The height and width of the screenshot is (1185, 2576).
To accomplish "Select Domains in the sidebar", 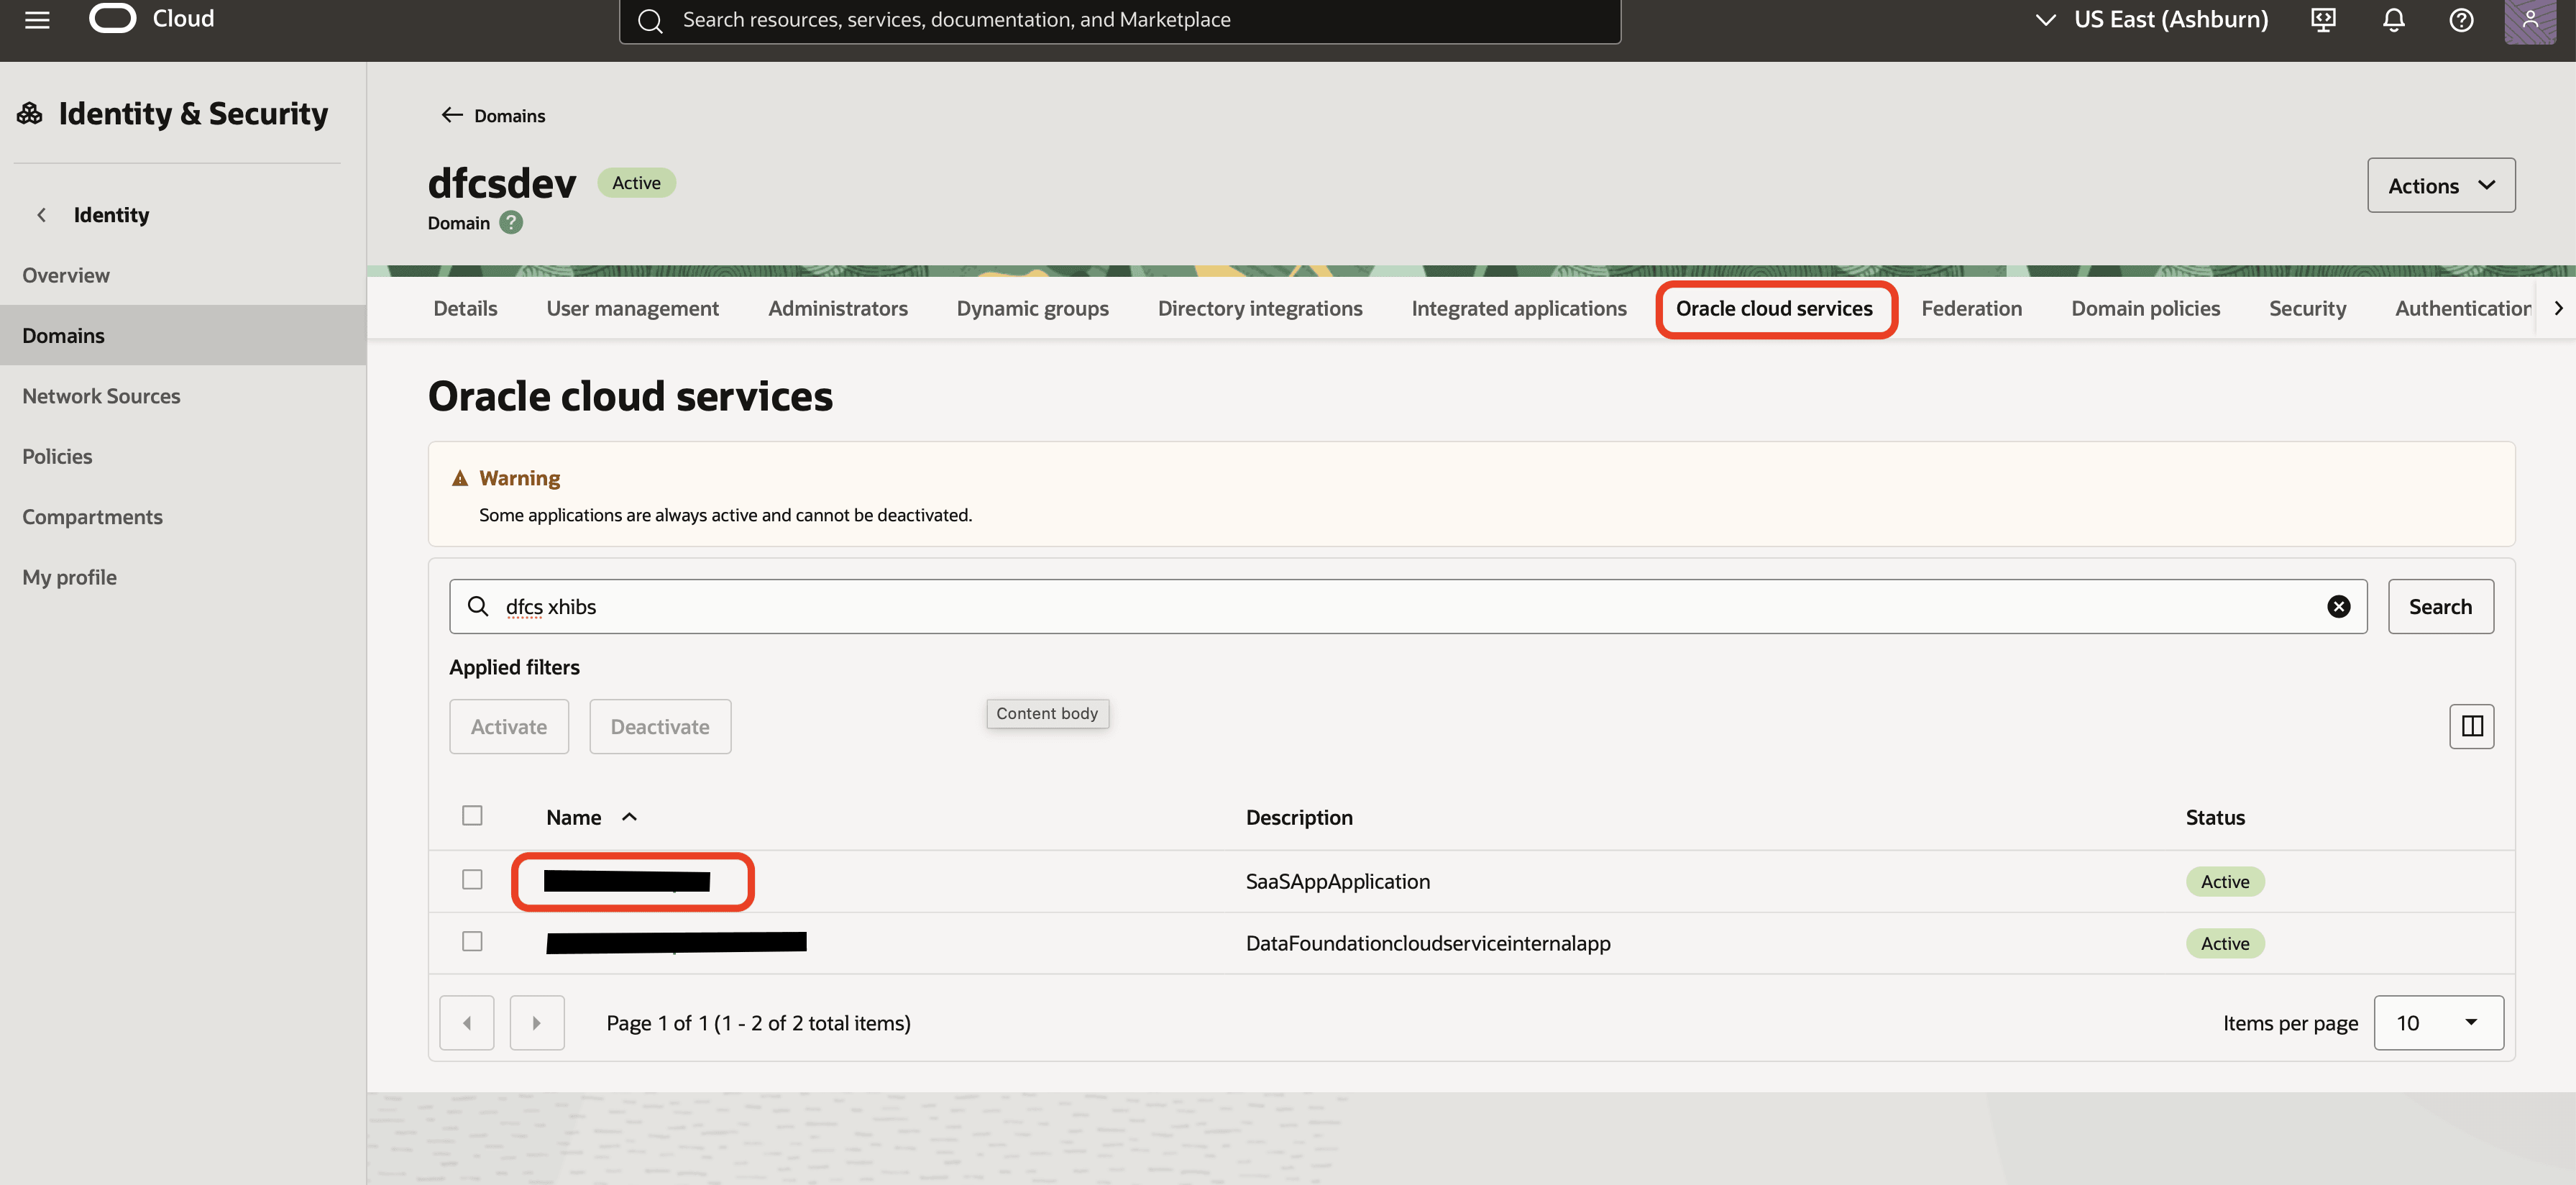I will [183, 335].
